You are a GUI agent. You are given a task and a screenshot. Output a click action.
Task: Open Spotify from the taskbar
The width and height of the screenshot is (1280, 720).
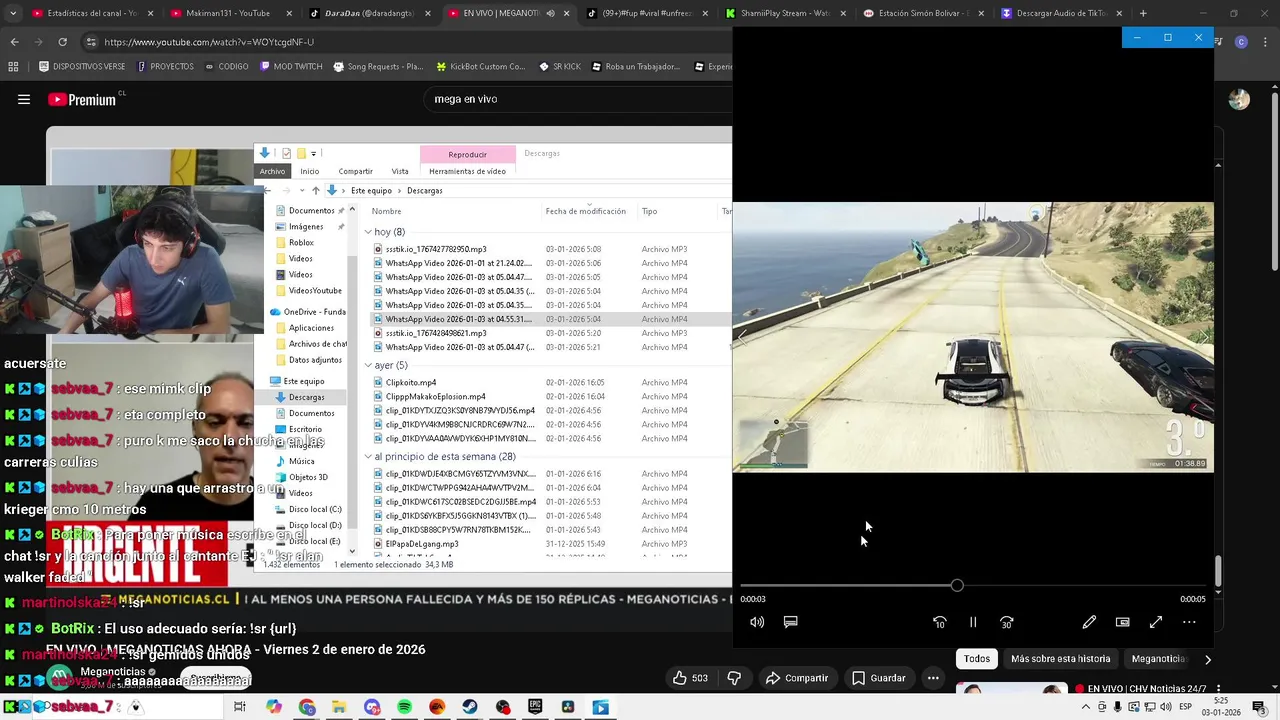click(404, 707)
